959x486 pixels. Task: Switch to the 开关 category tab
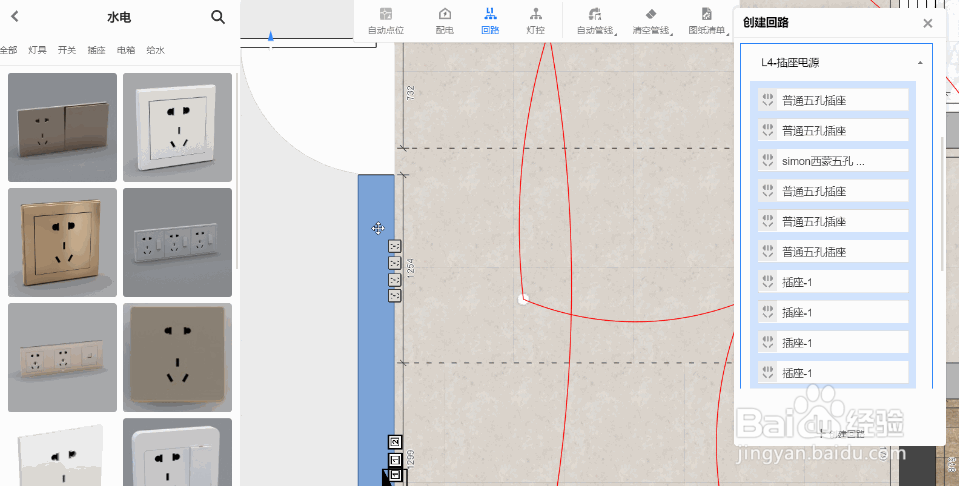coord(67,50)
